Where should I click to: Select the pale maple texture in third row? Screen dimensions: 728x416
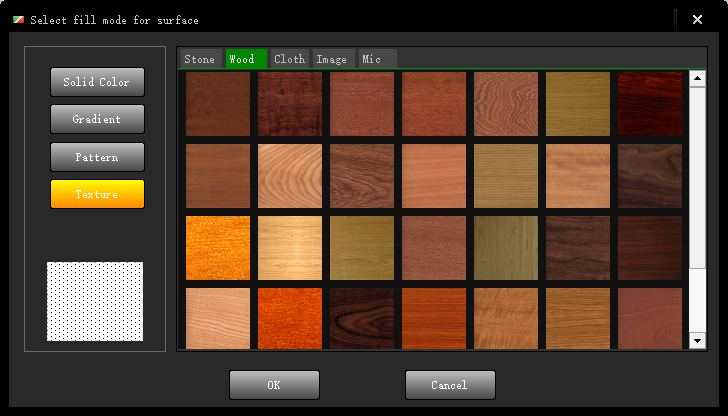point(290,248)
